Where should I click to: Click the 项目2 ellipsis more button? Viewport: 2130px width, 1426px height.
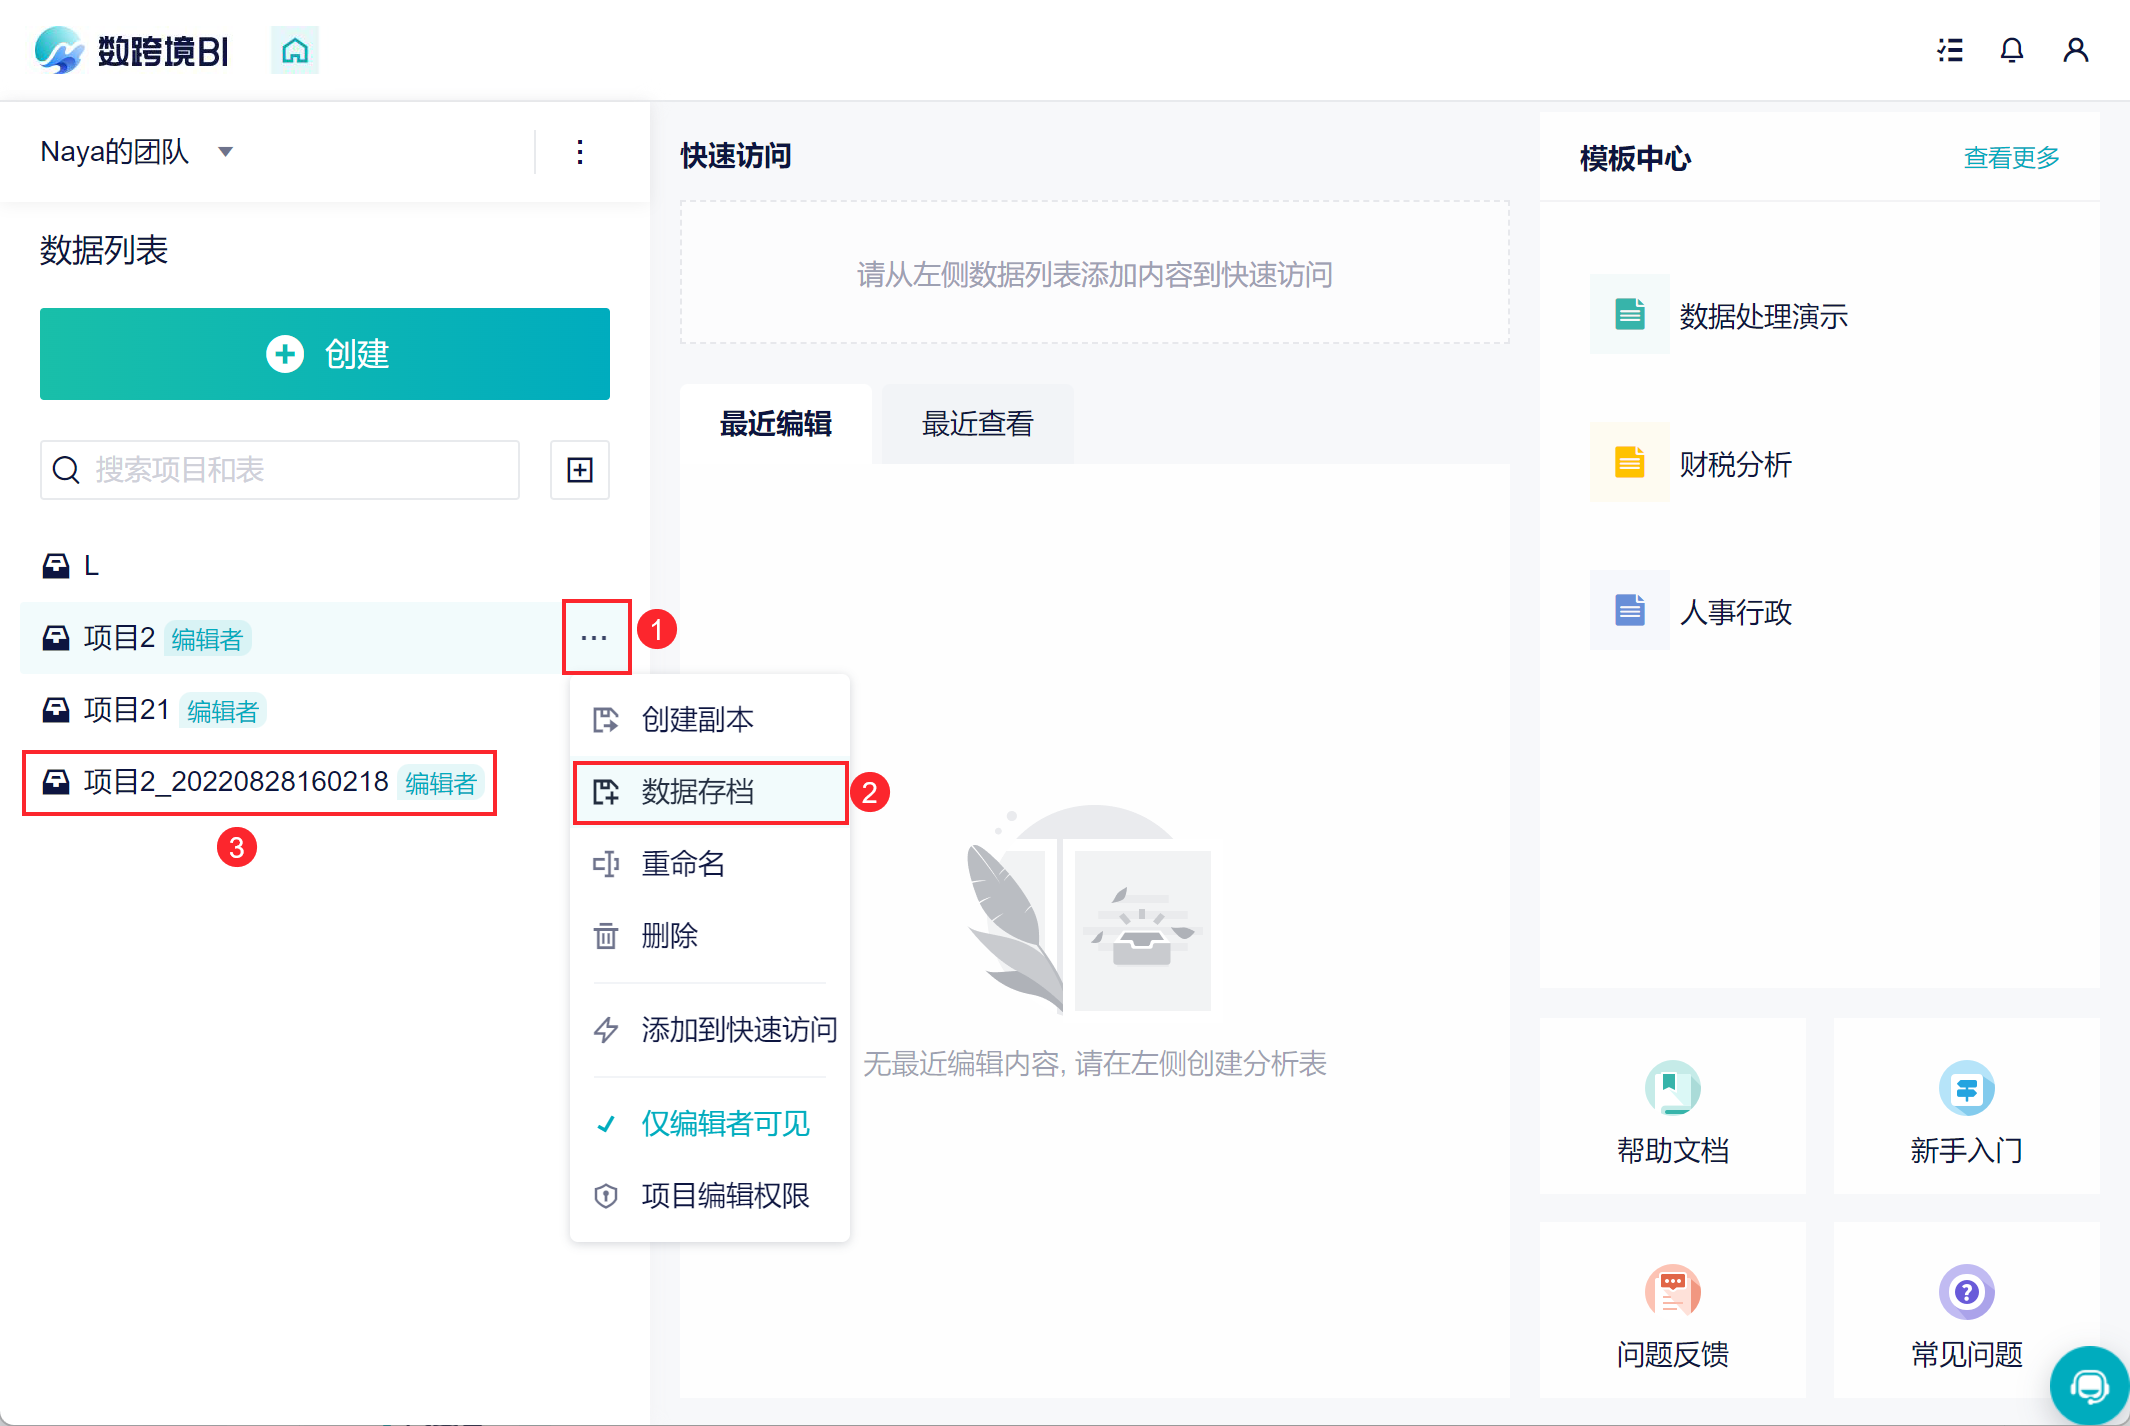pyautogui.click(x=595, y=638)
